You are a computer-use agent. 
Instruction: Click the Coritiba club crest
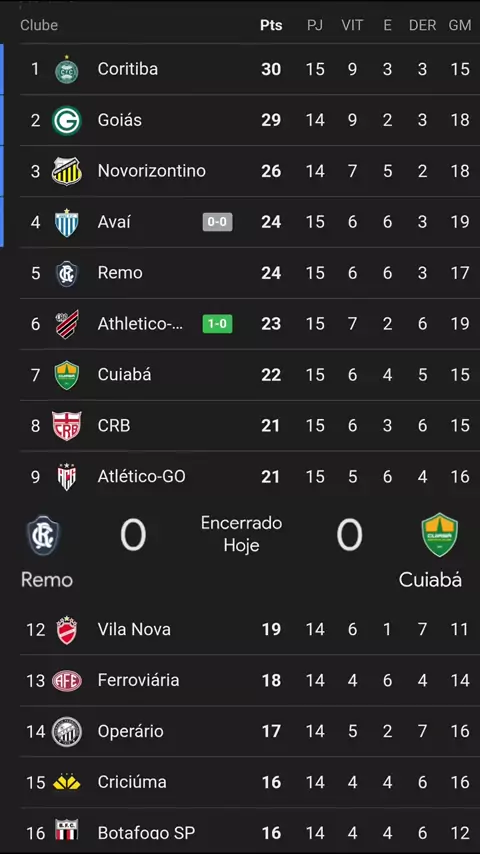click(66, 70)
